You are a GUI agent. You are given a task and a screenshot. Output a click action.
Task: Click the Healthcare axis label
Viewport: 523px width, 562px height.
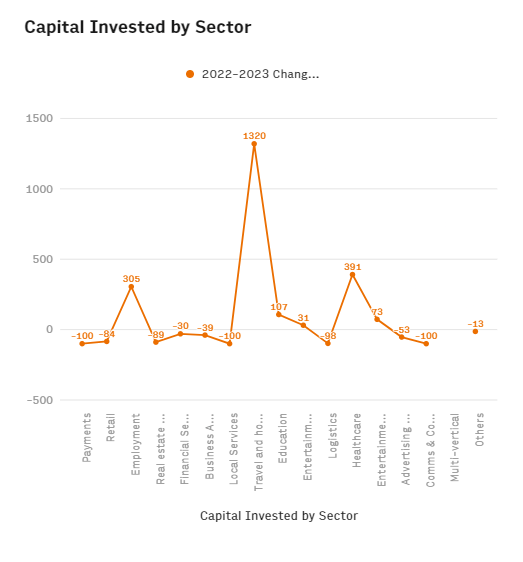tap(356, 440)
